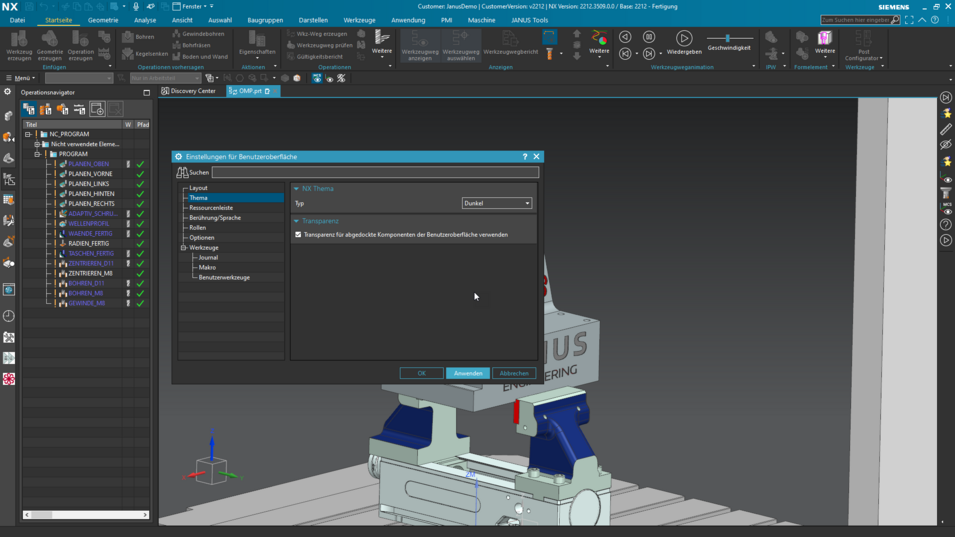955x537 pixels.
Task: Click command search field in ribbon bar
Action: pyautogui.click(x=859, y=20)
